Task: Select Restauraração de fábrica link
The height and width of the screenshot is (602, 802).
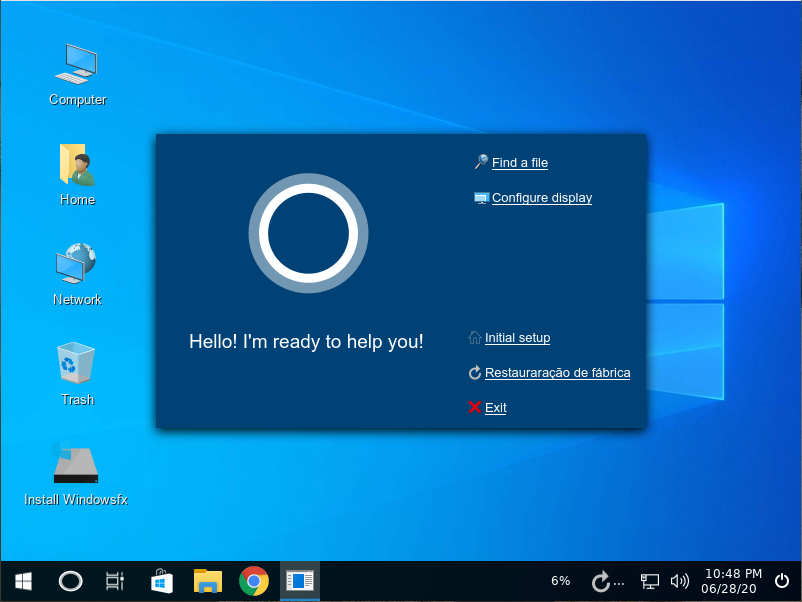Action: click(x=557, y=373)
